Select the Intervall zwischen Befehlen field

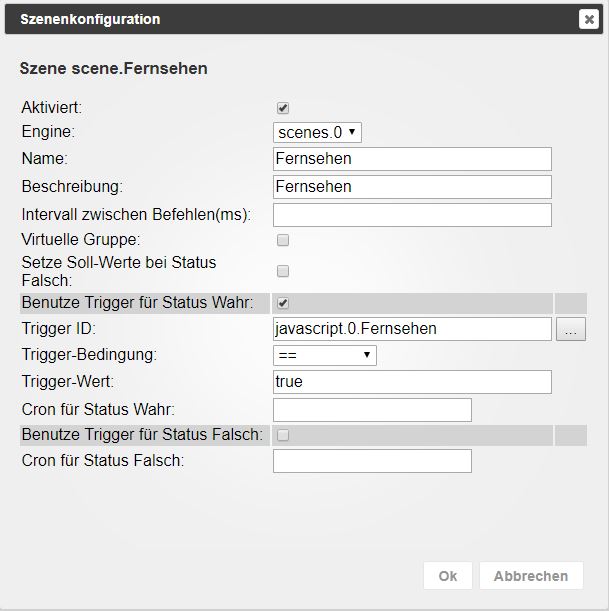click(x=412, y=215)
